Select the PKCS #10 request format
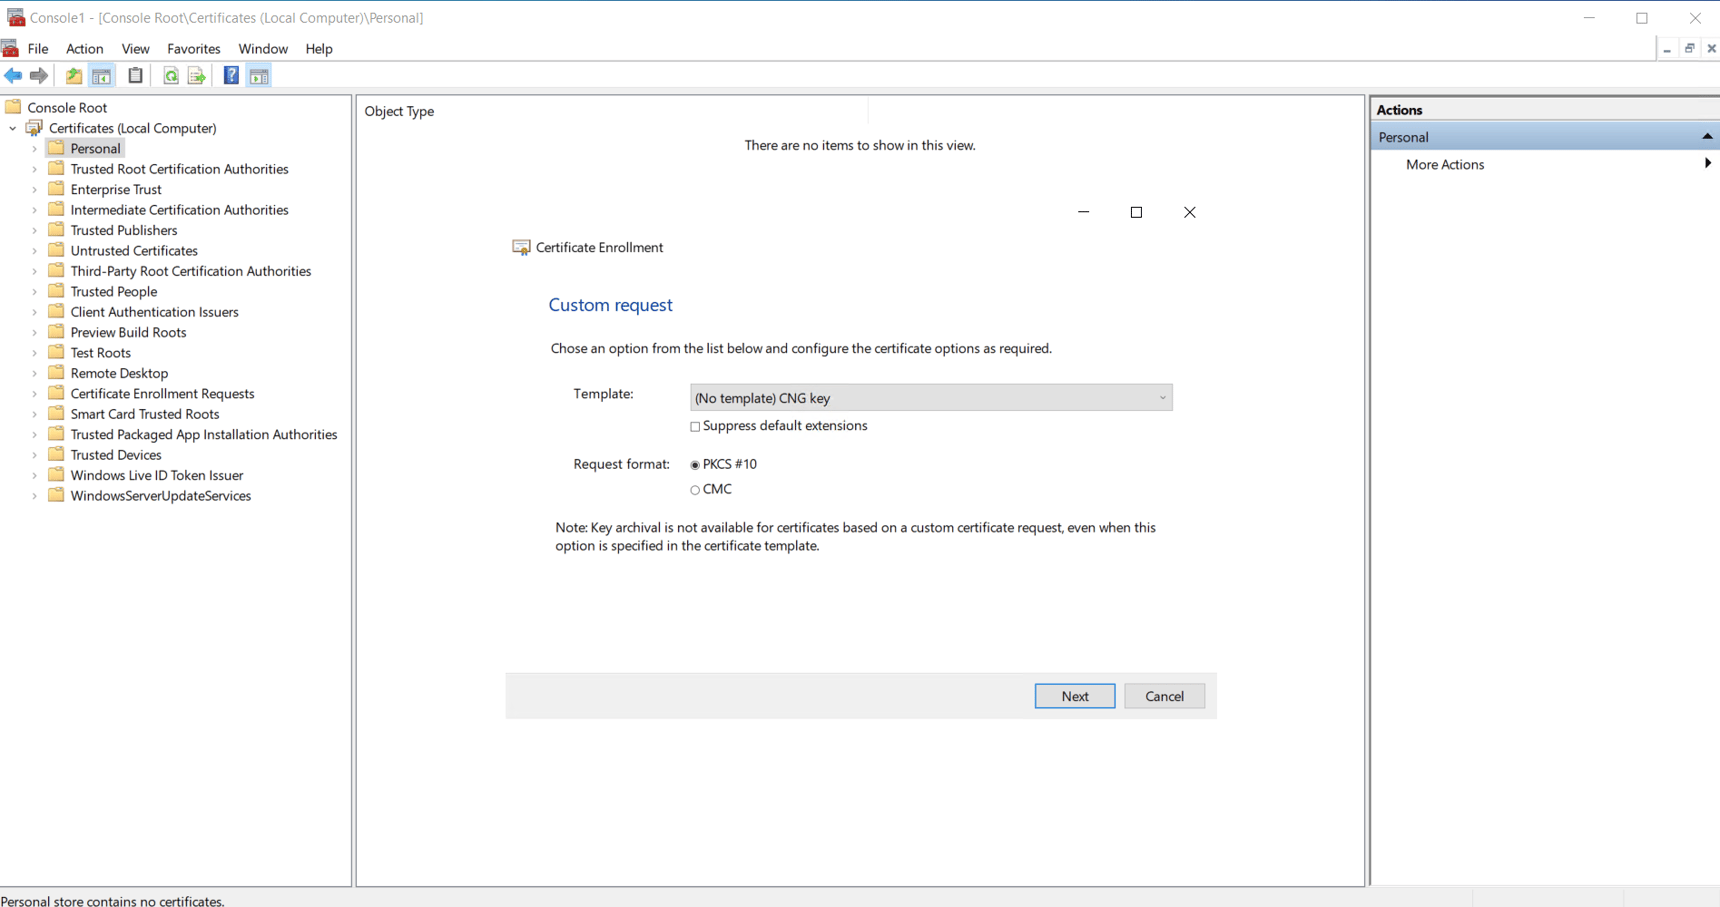The image size is (1720, 907). [695, 465]
